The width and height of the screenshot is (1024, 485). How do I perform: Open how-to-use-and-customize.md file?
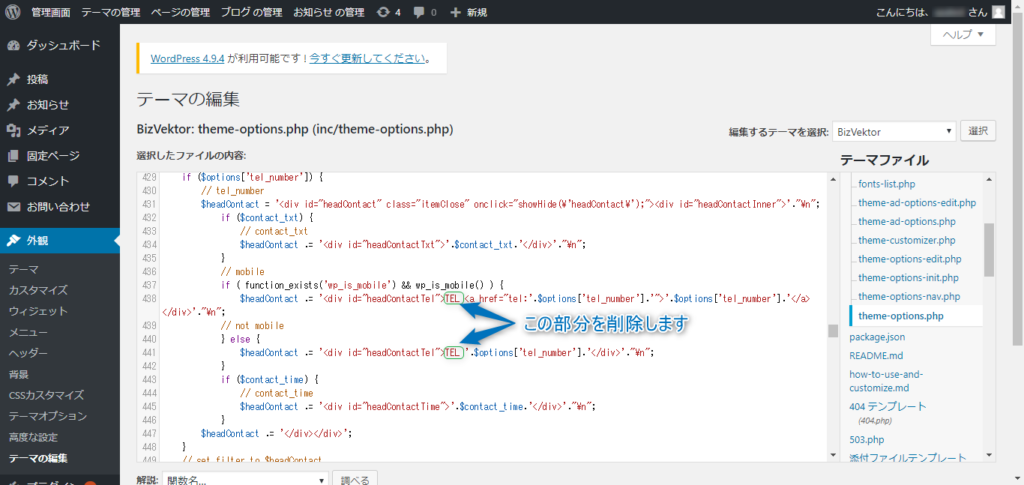[x=888, y=381]
